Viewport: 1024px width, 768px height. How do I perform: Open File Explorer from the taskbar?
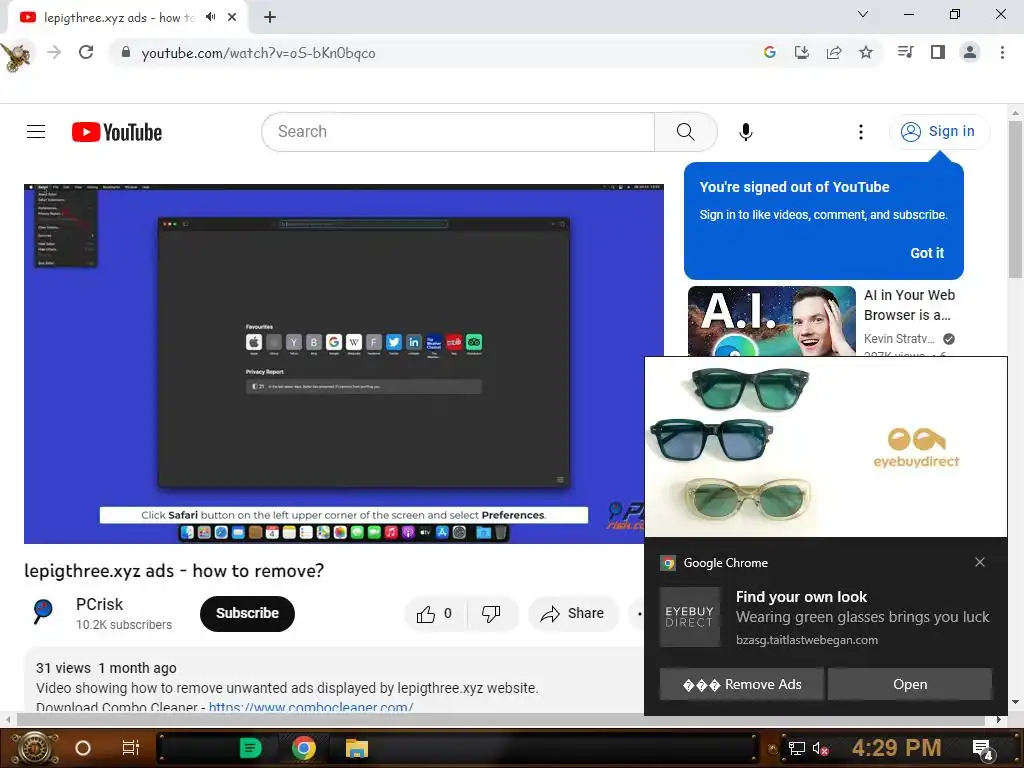[x=357, y=748]
